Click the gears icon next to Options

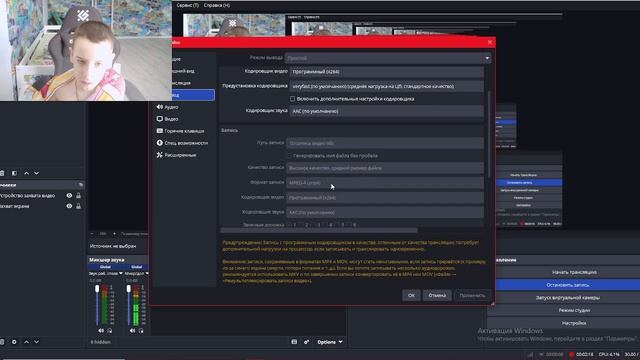click(306, 342)
